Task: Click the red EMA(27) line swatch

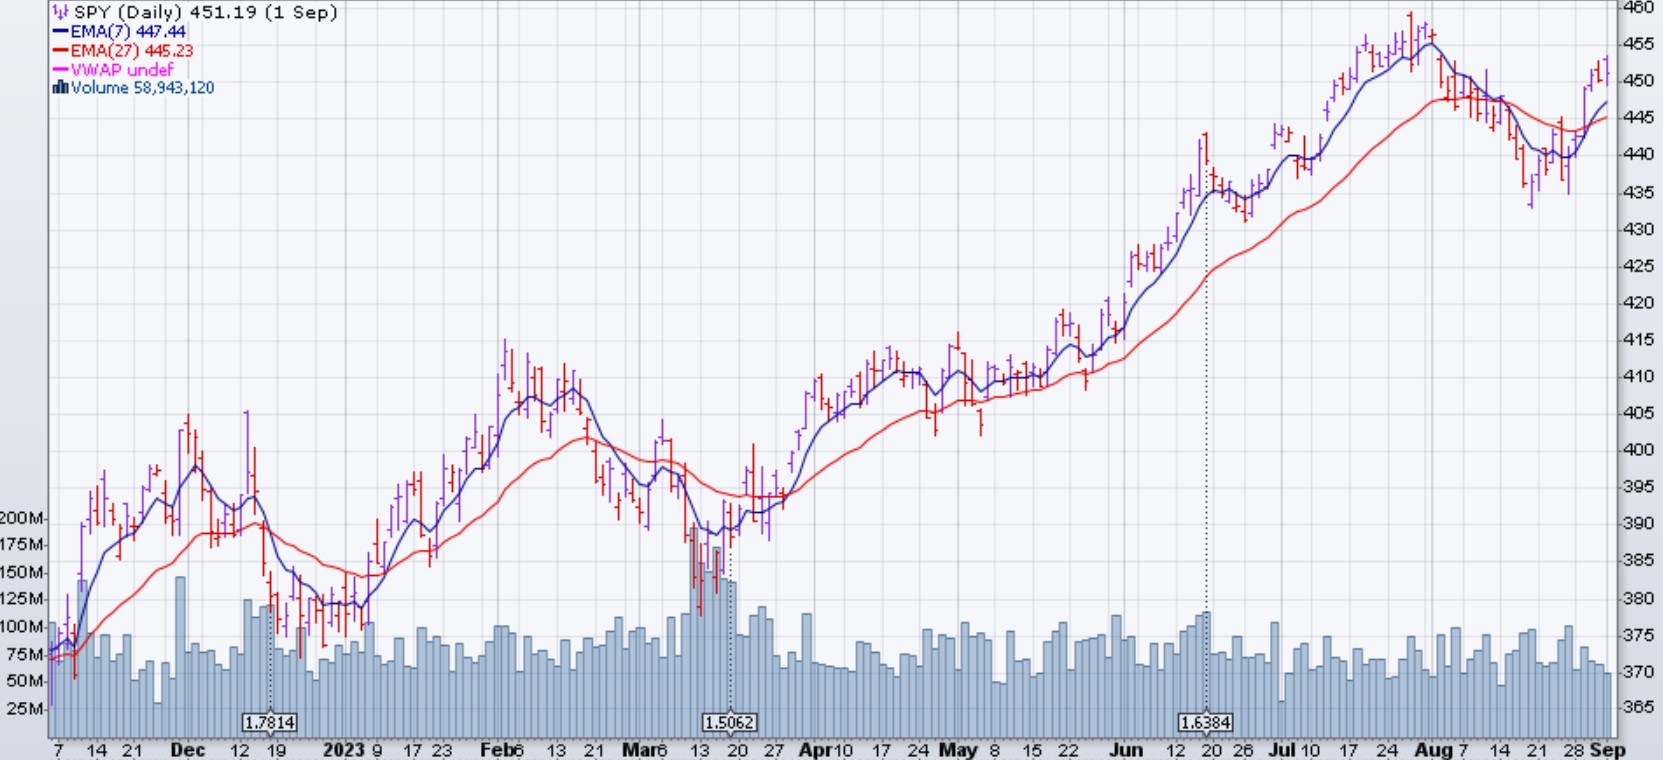Action: tap(60, 51)
